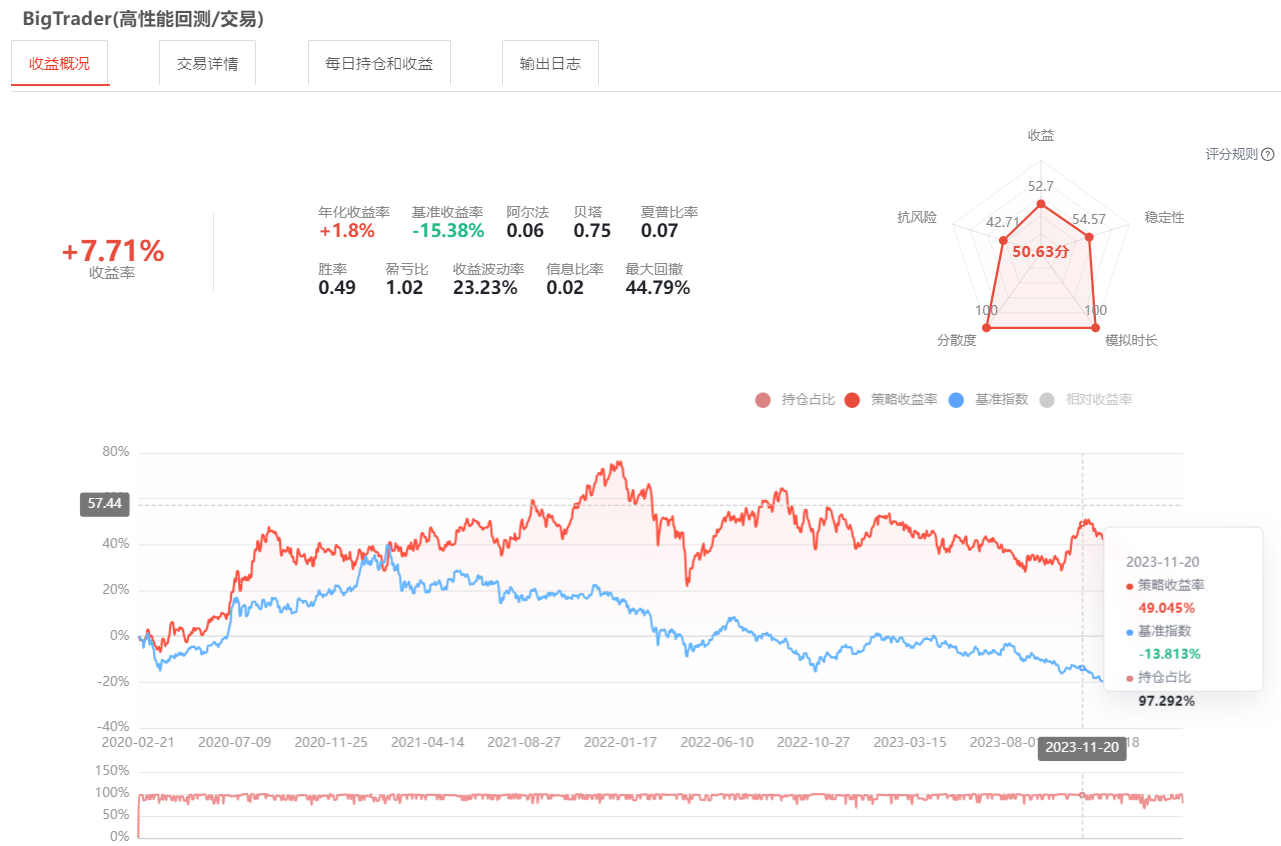
Task: Click the 分散度 radar vertex dot
Action: (986, 327)
